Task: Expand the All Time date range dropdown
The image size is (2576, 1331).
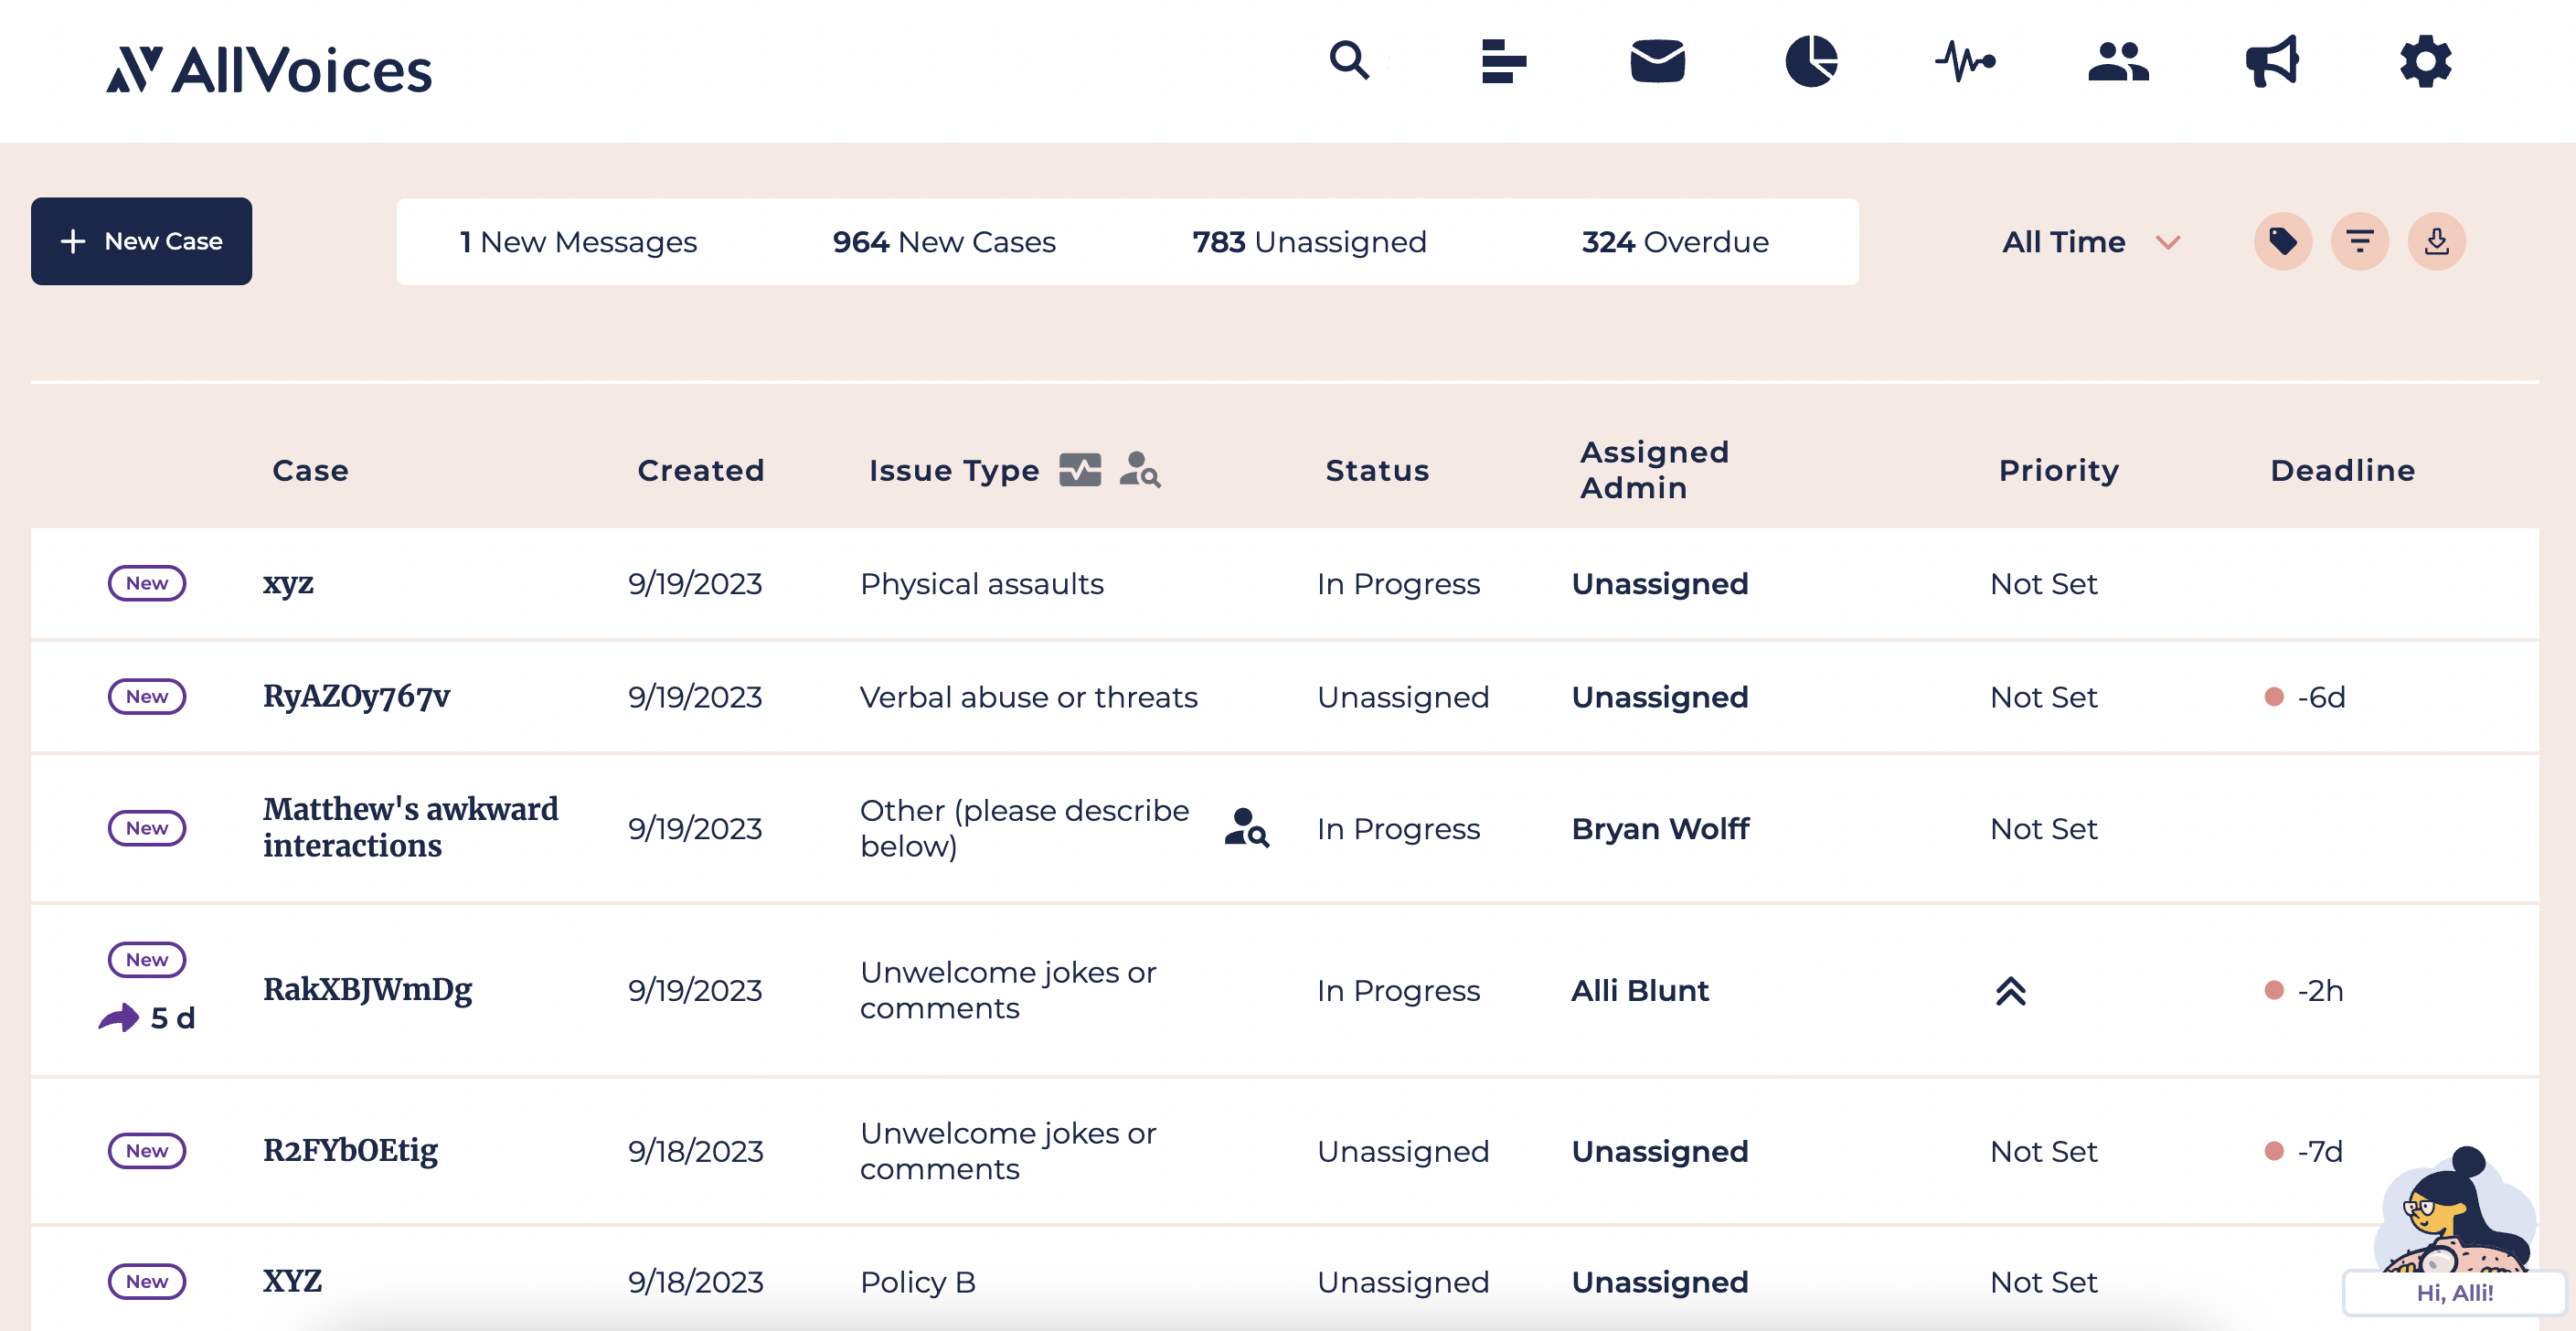Action: pyautogui.click(x=2090, y=241)
